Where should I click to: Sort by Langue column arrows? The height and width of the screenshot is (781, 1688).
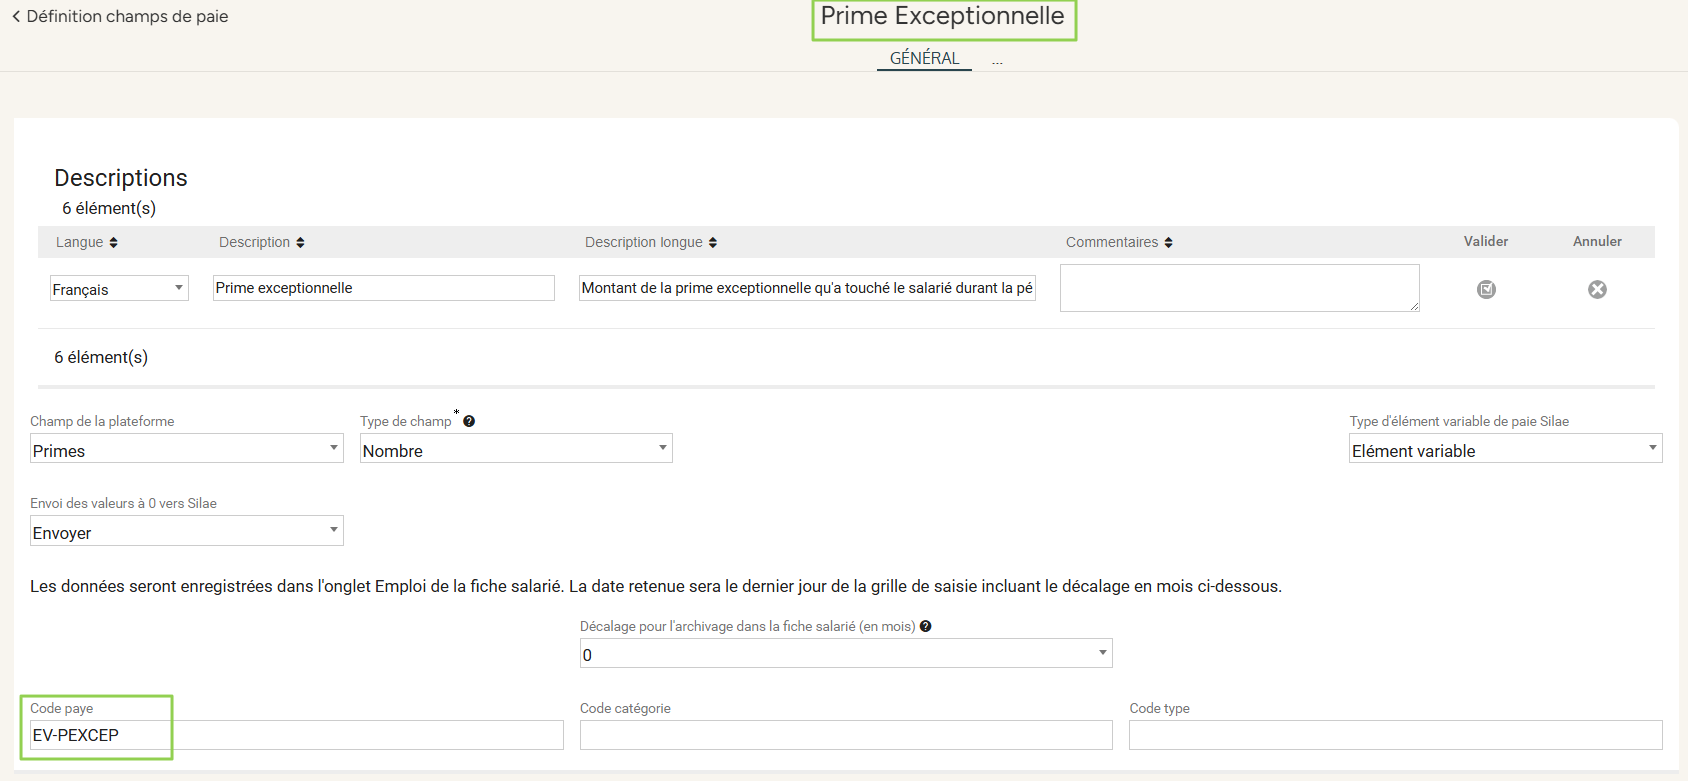pos(113,242)
